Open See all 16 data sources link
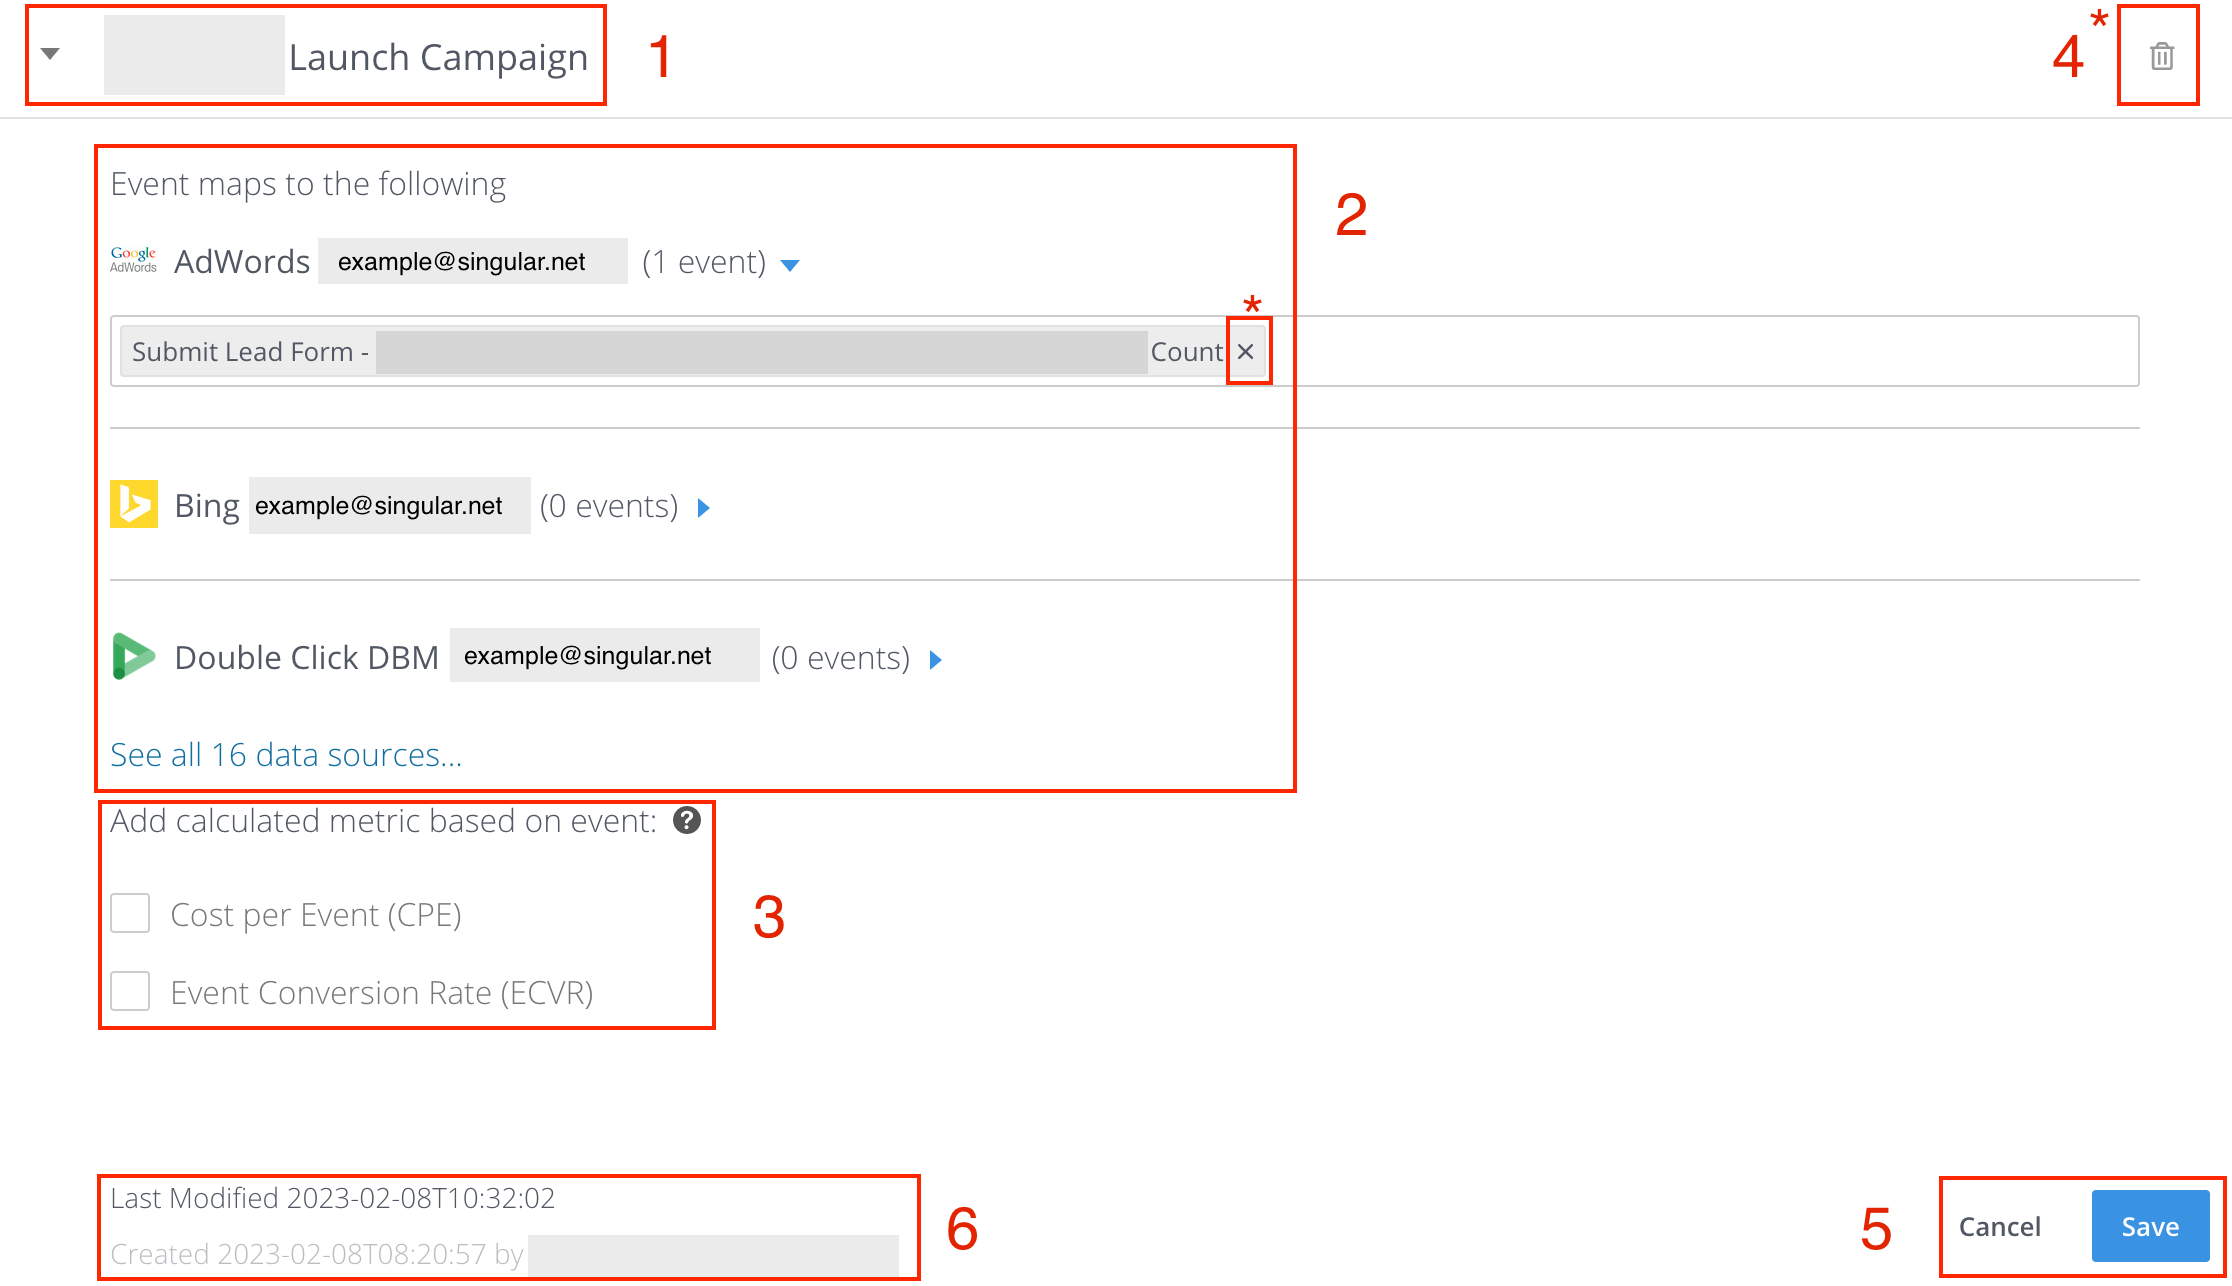Viewport: 2232px width, 1286px height. click(286, 755)
